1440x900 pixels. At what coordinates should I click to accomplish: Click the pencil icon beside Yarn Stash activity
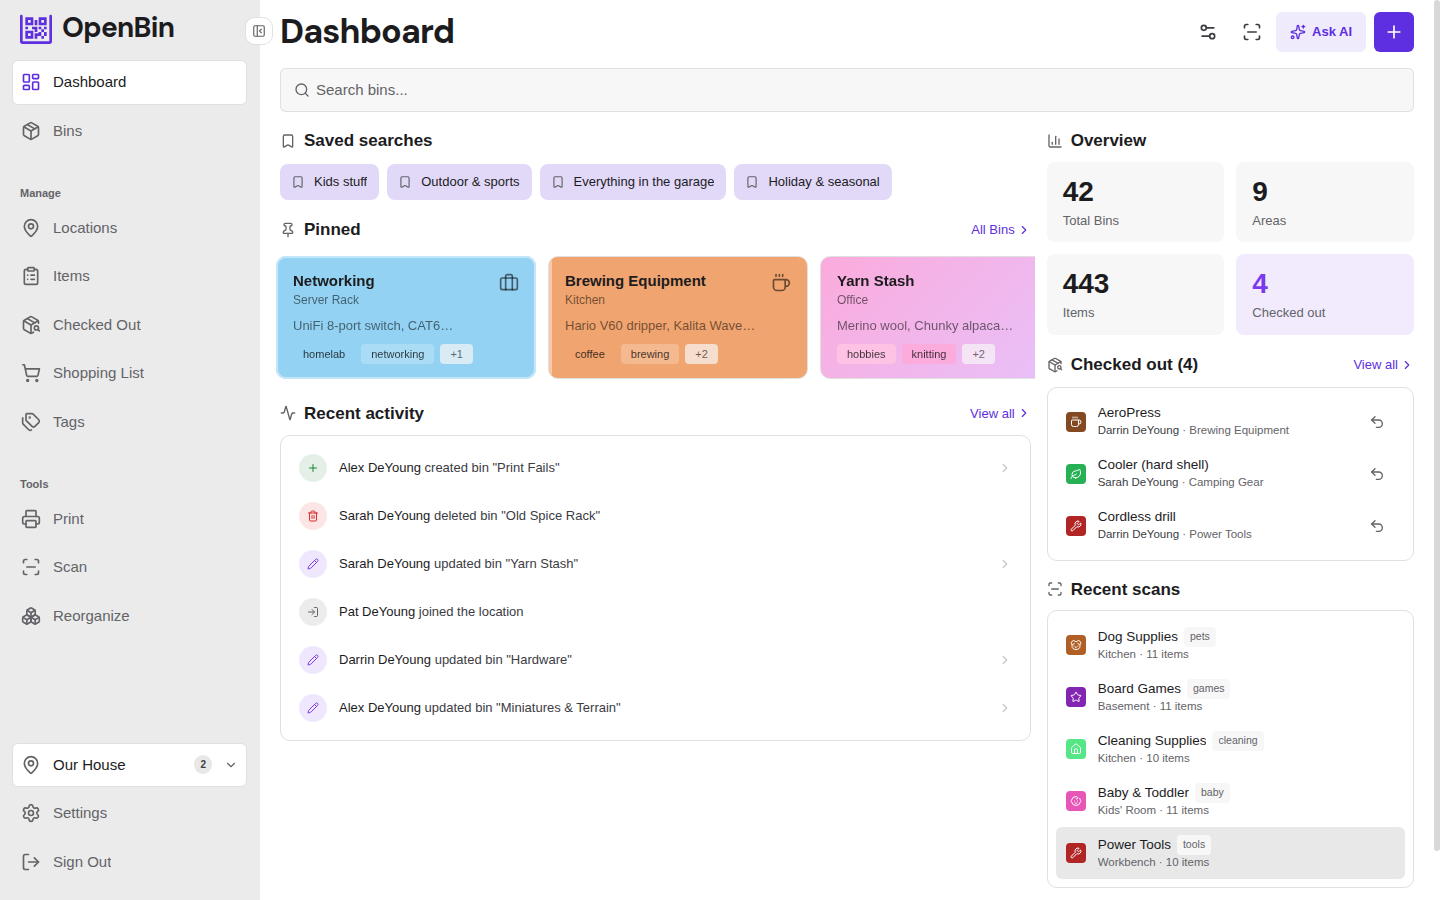(x=313, y=564)
